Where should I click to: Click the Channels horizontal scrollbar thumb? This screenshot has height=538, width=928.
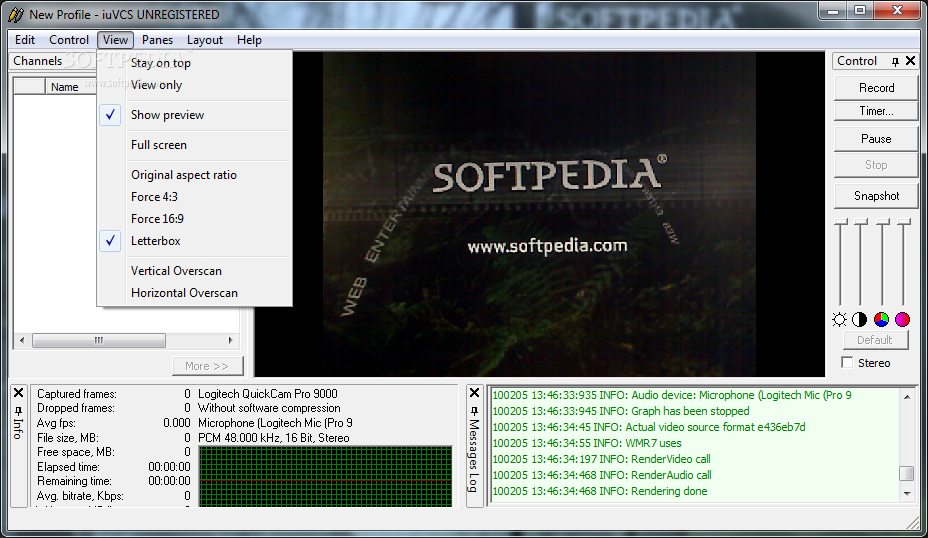click(x=99, y=340)
